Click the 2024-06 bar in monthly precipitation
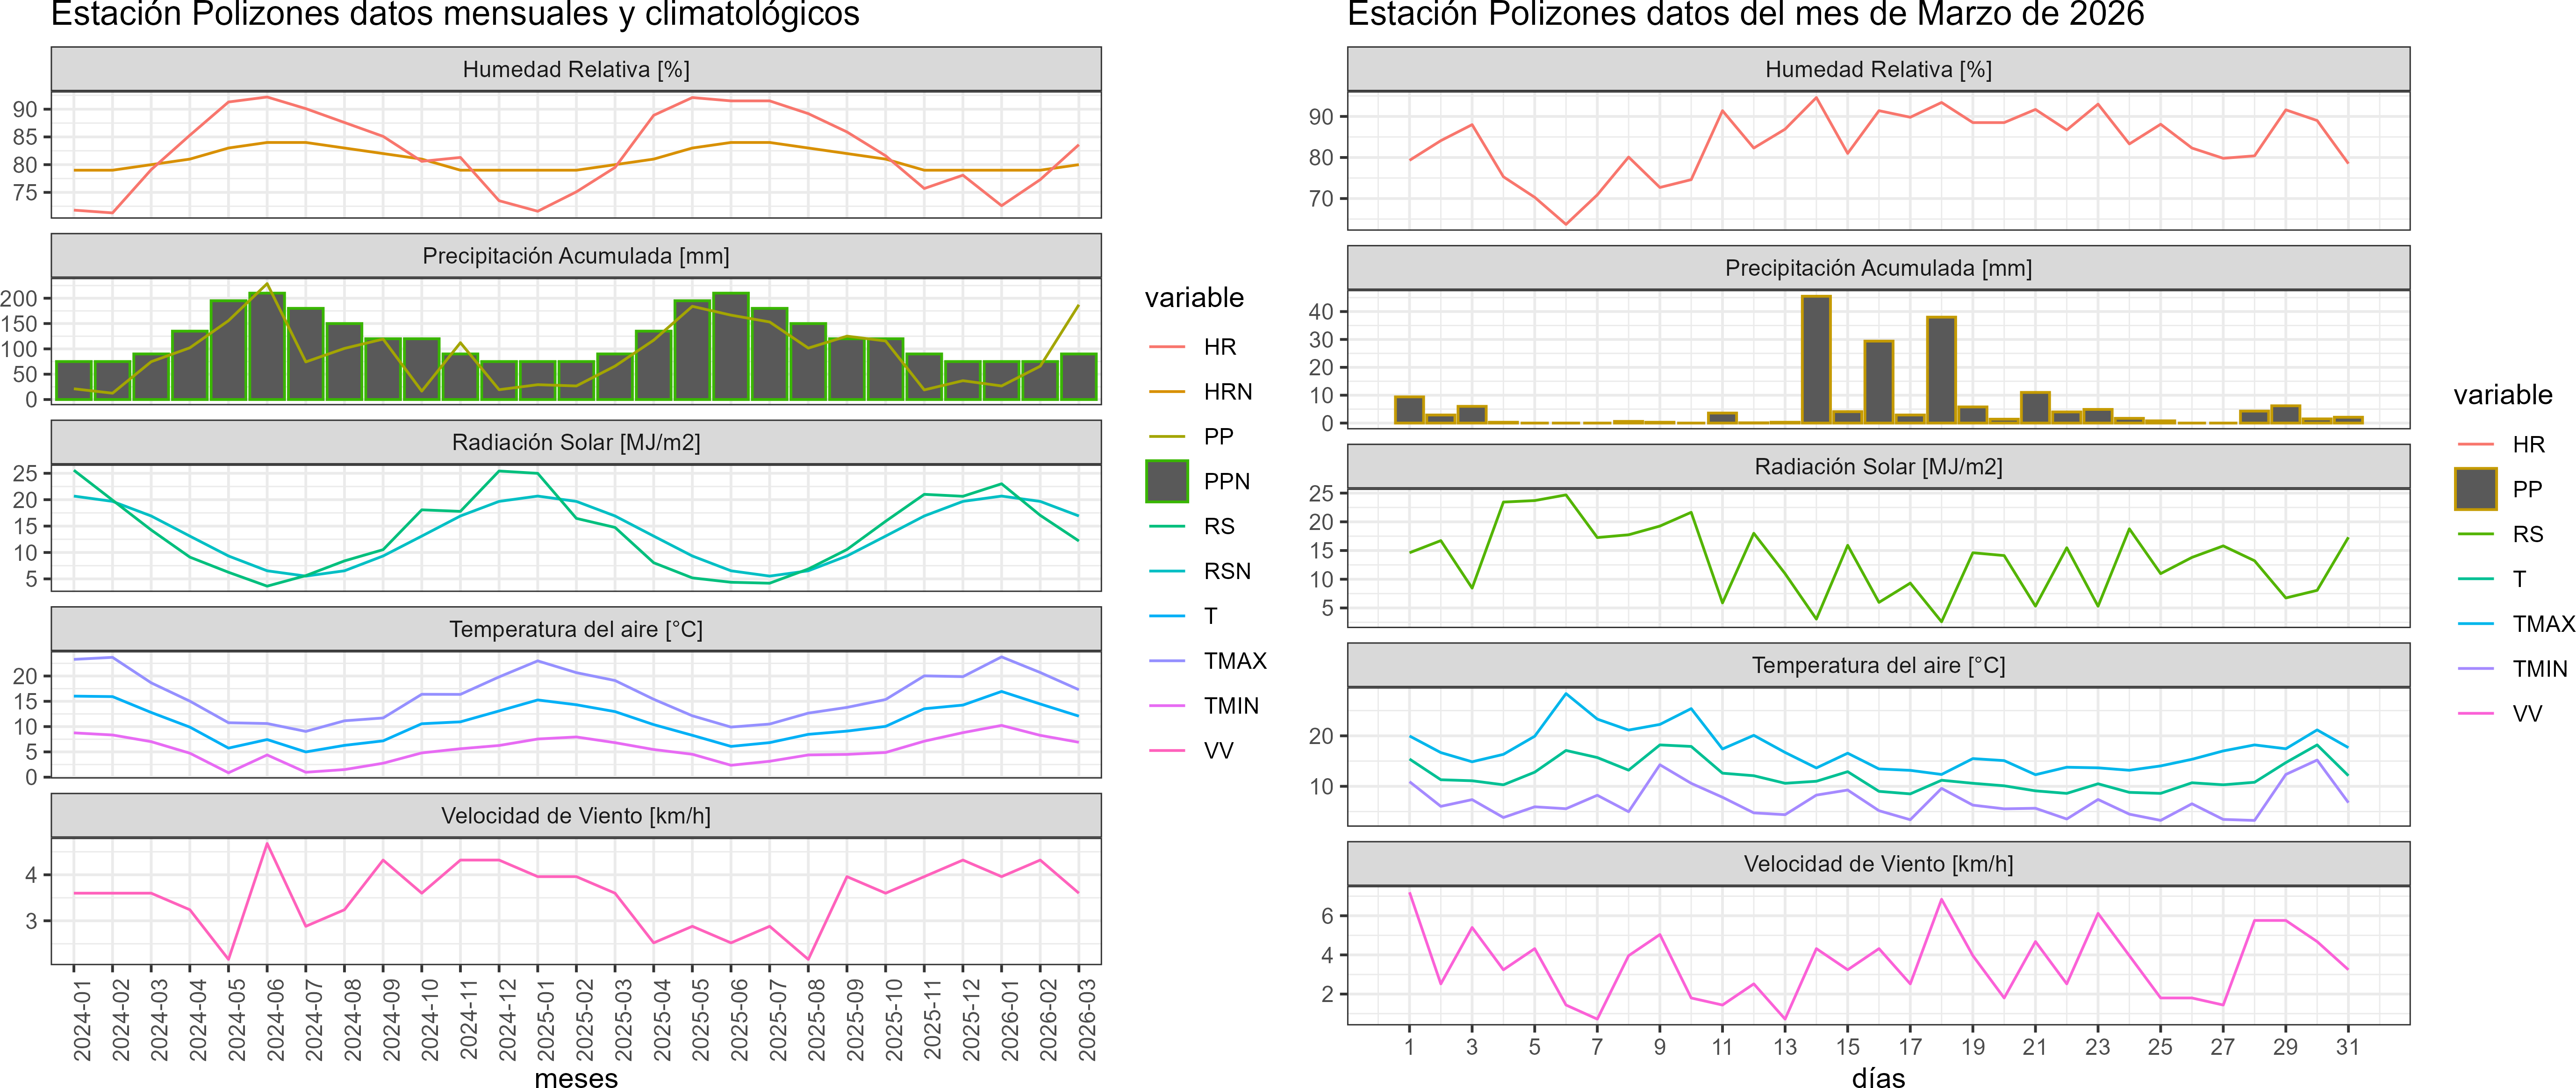The width and height of the screenshot is (2576, 1088). tap(267, 346)
